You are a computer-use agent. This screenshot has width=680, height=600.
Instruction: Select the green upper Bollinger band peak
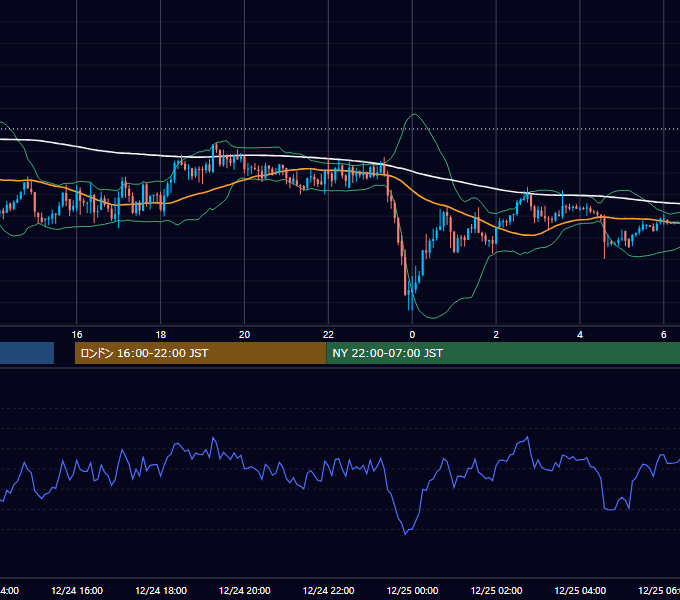(x=415, y=114)
